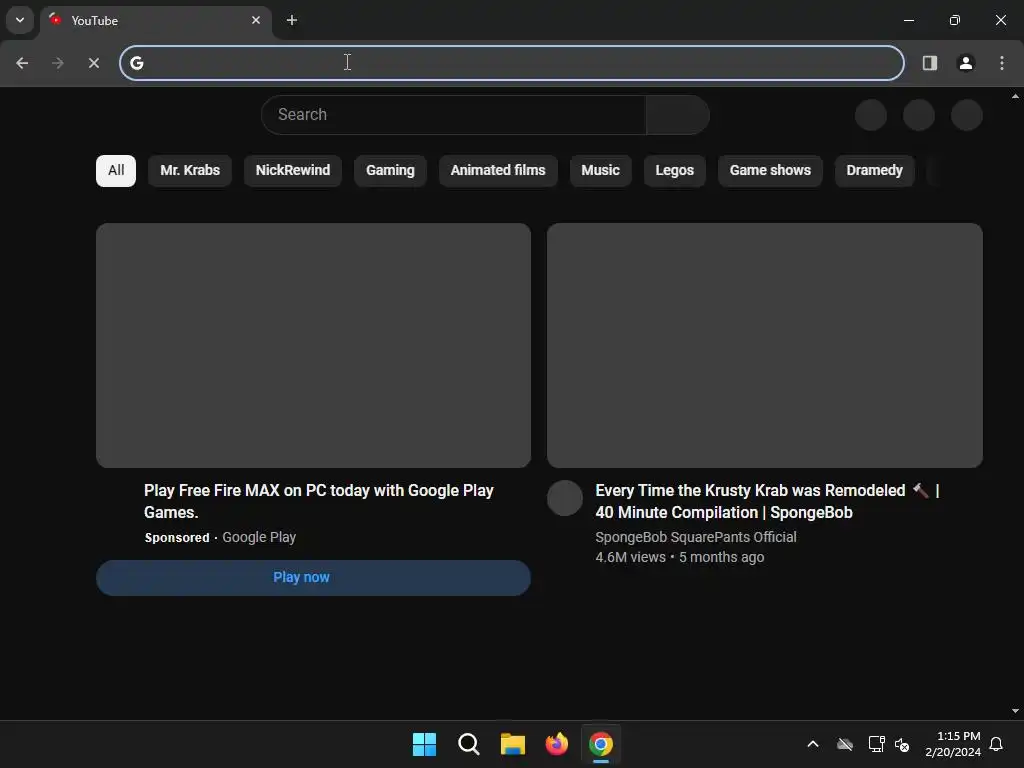Click the muted volume tray icon

coord(902,744)
